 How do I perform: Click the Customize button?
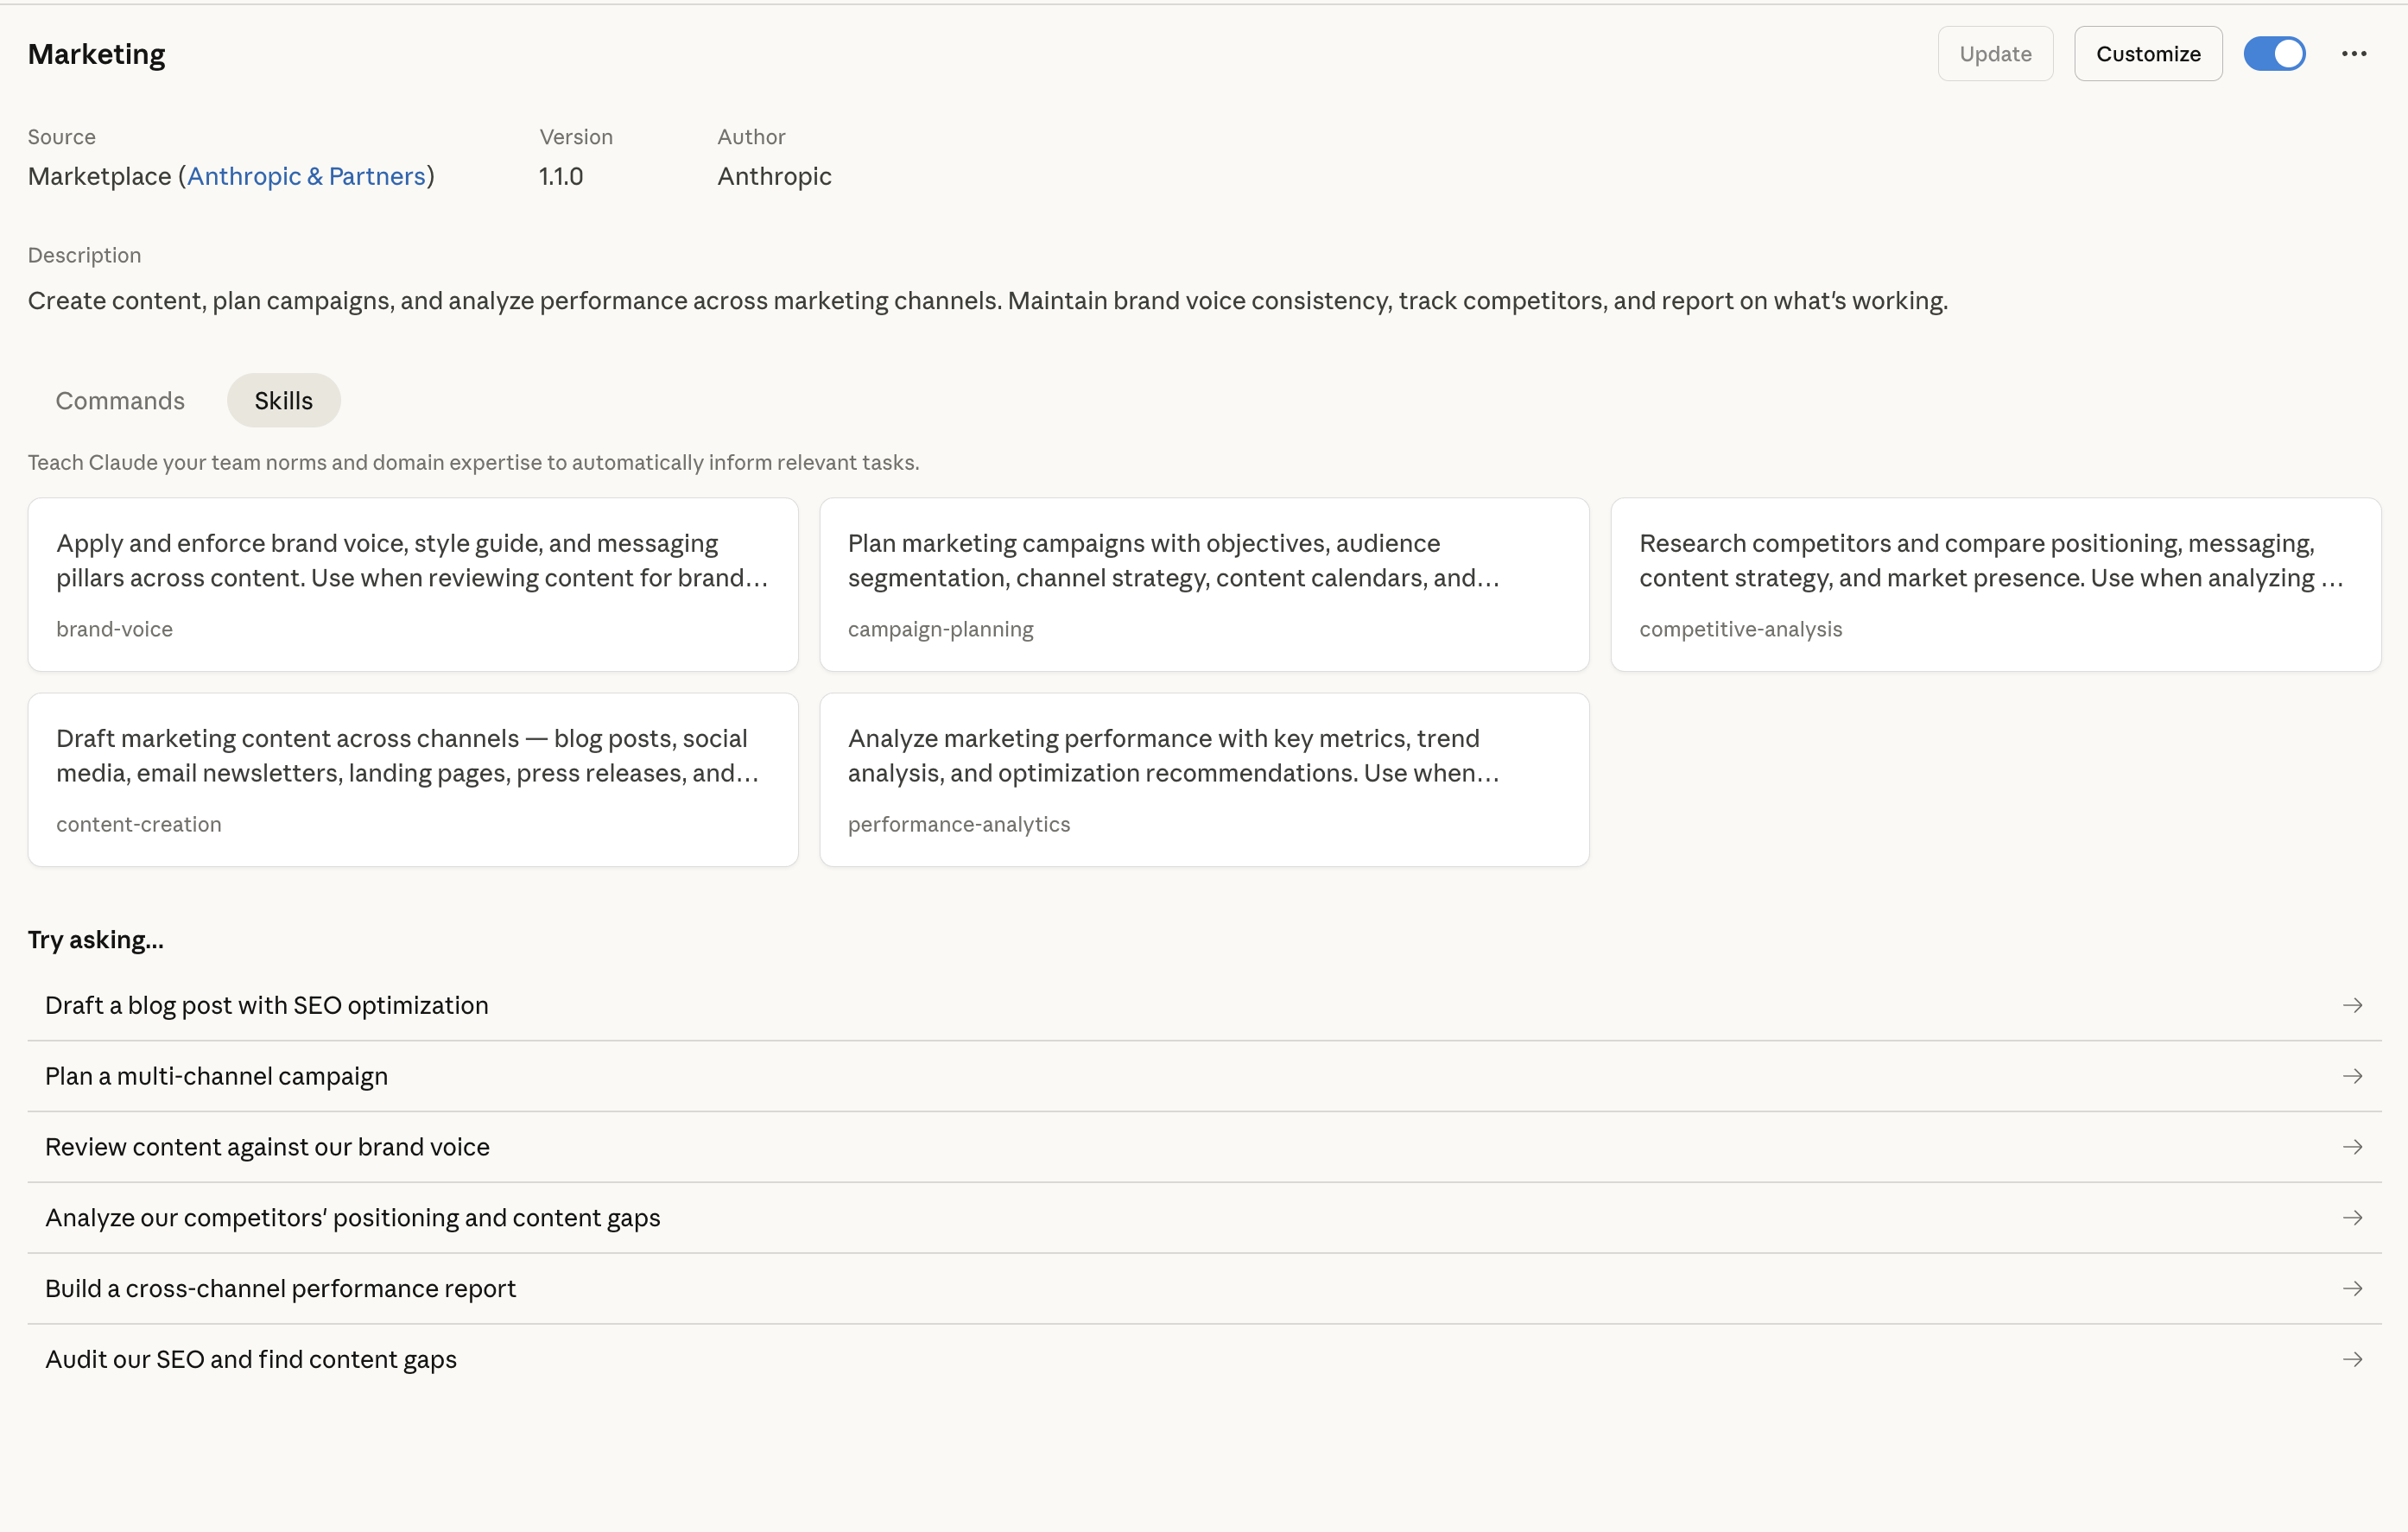[2147, 54]
